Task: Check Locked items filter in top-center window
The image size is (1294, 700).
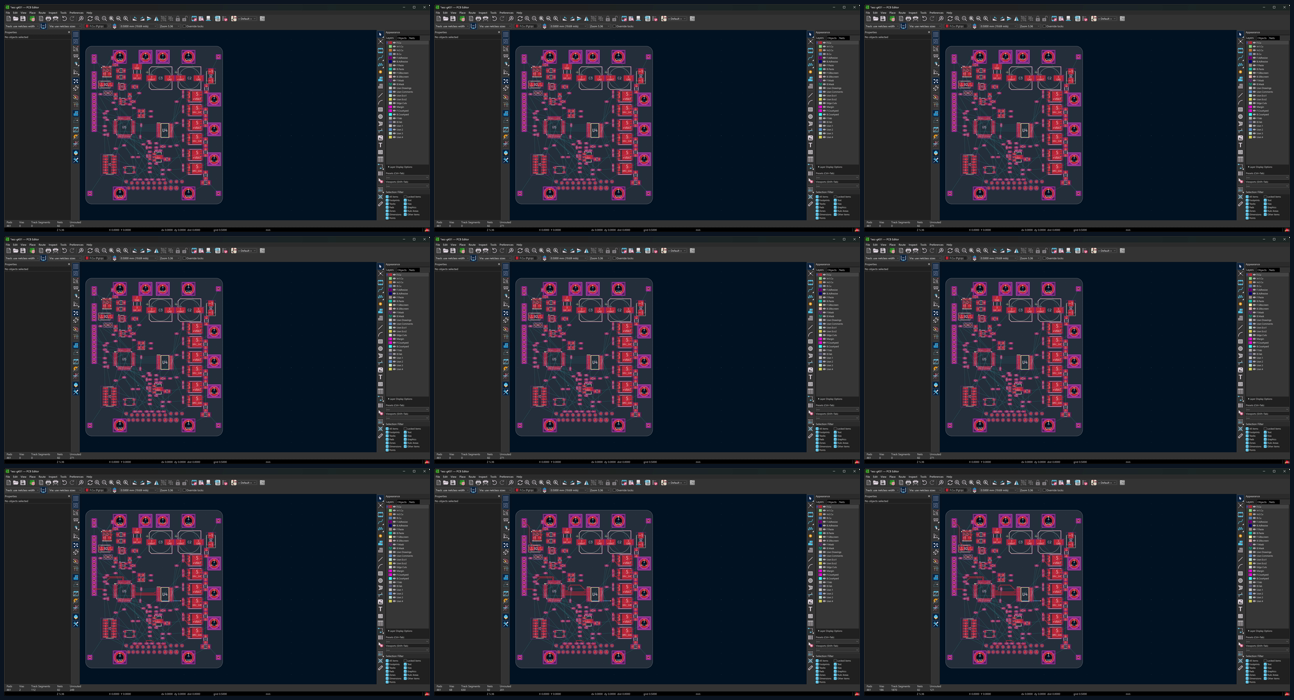Action: pos(835,196)
